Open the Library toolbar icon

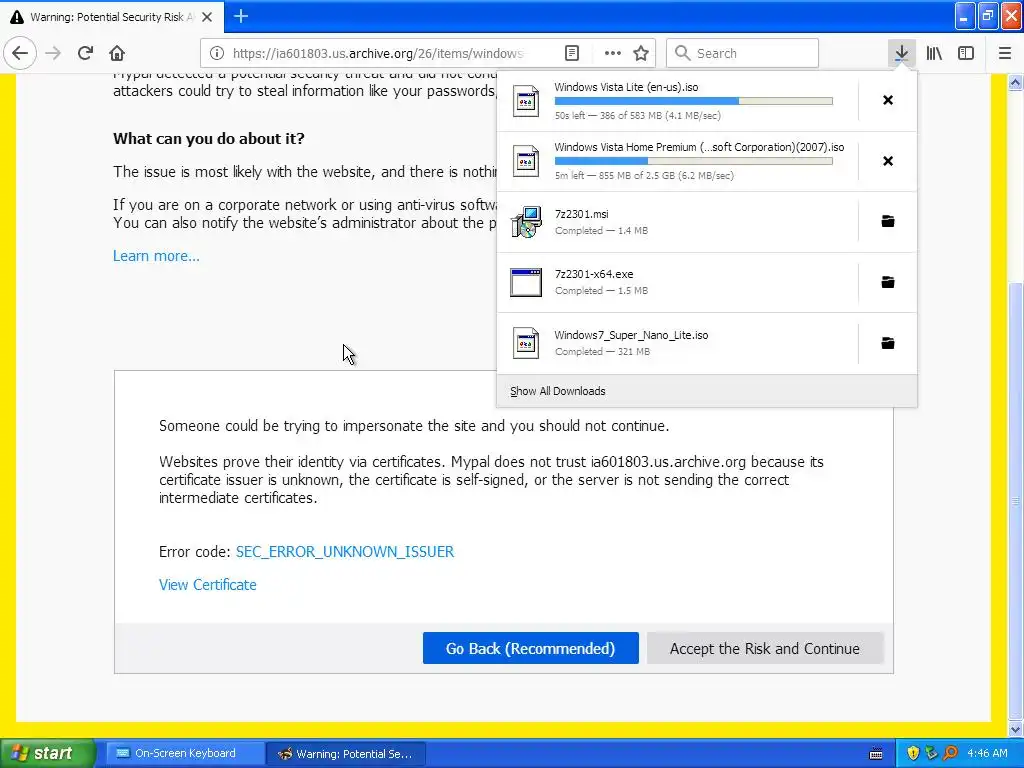point(934,53)
